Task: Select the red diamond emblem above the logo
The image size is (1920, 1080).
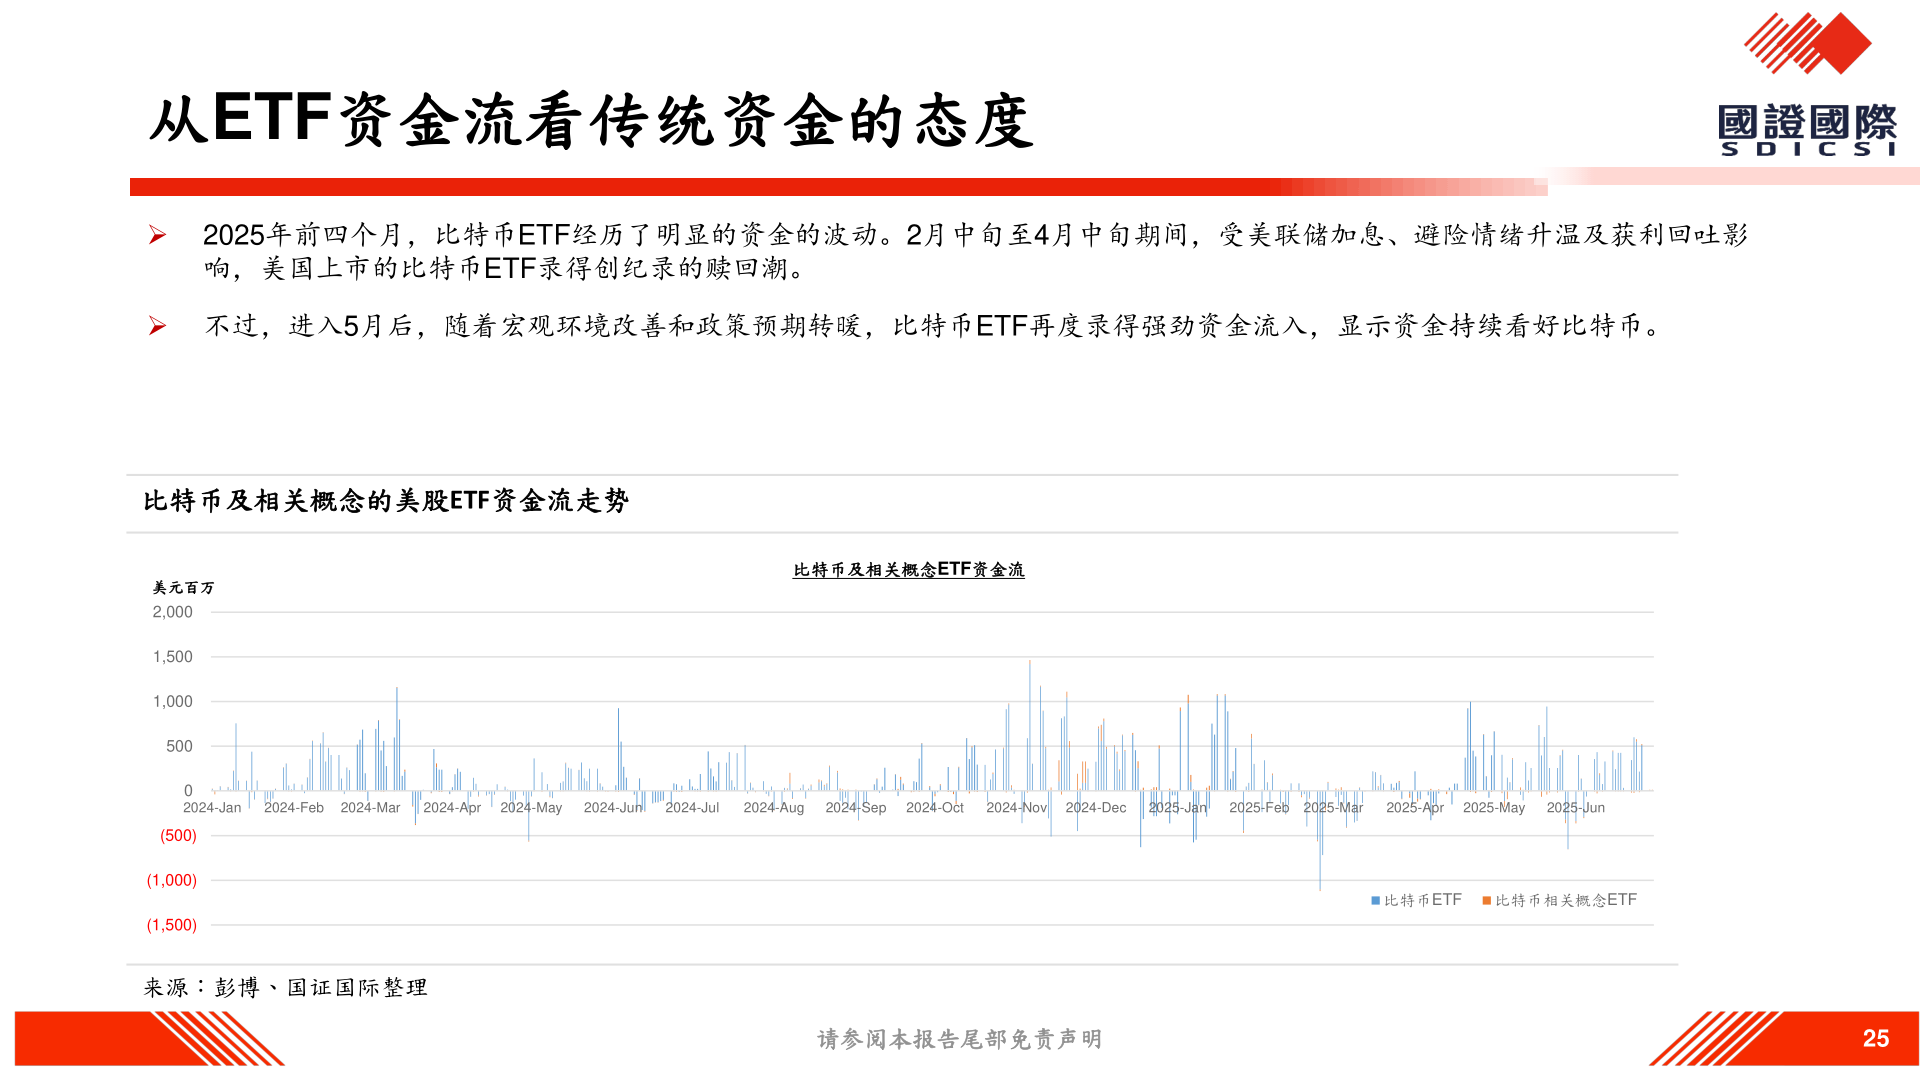Action: pyautogui.click(x=1806, y=42)
